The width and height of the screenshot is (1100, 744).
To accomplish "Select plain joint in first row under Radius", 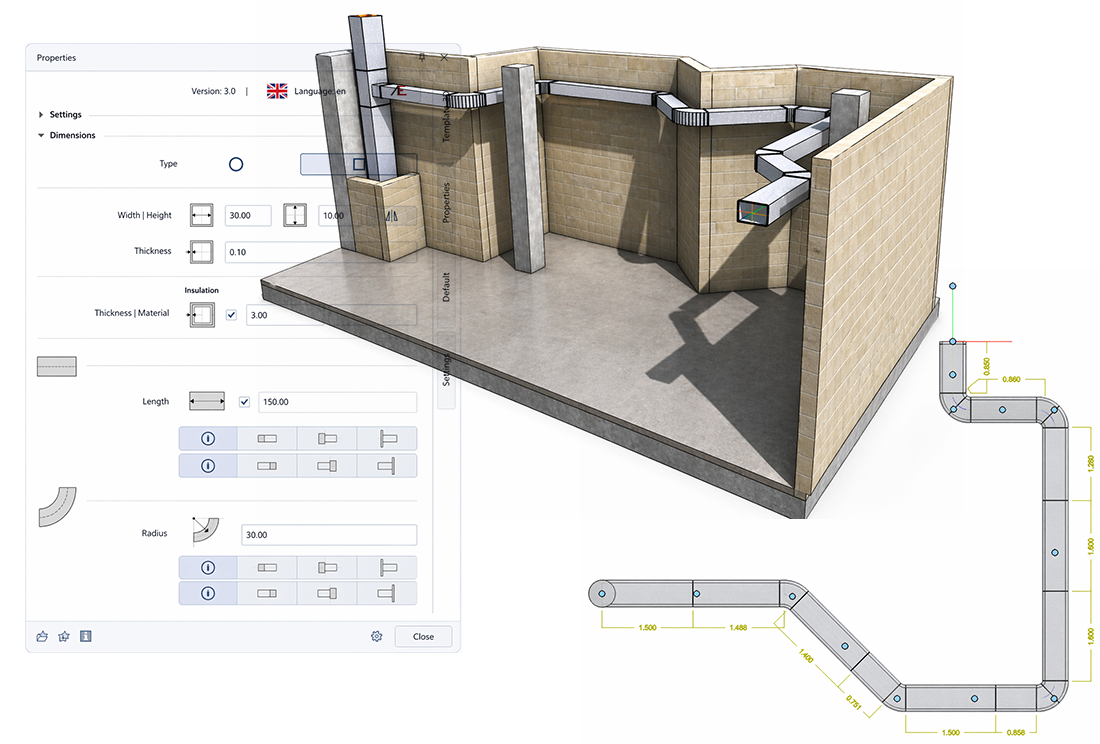I will (x=267, y=567).
